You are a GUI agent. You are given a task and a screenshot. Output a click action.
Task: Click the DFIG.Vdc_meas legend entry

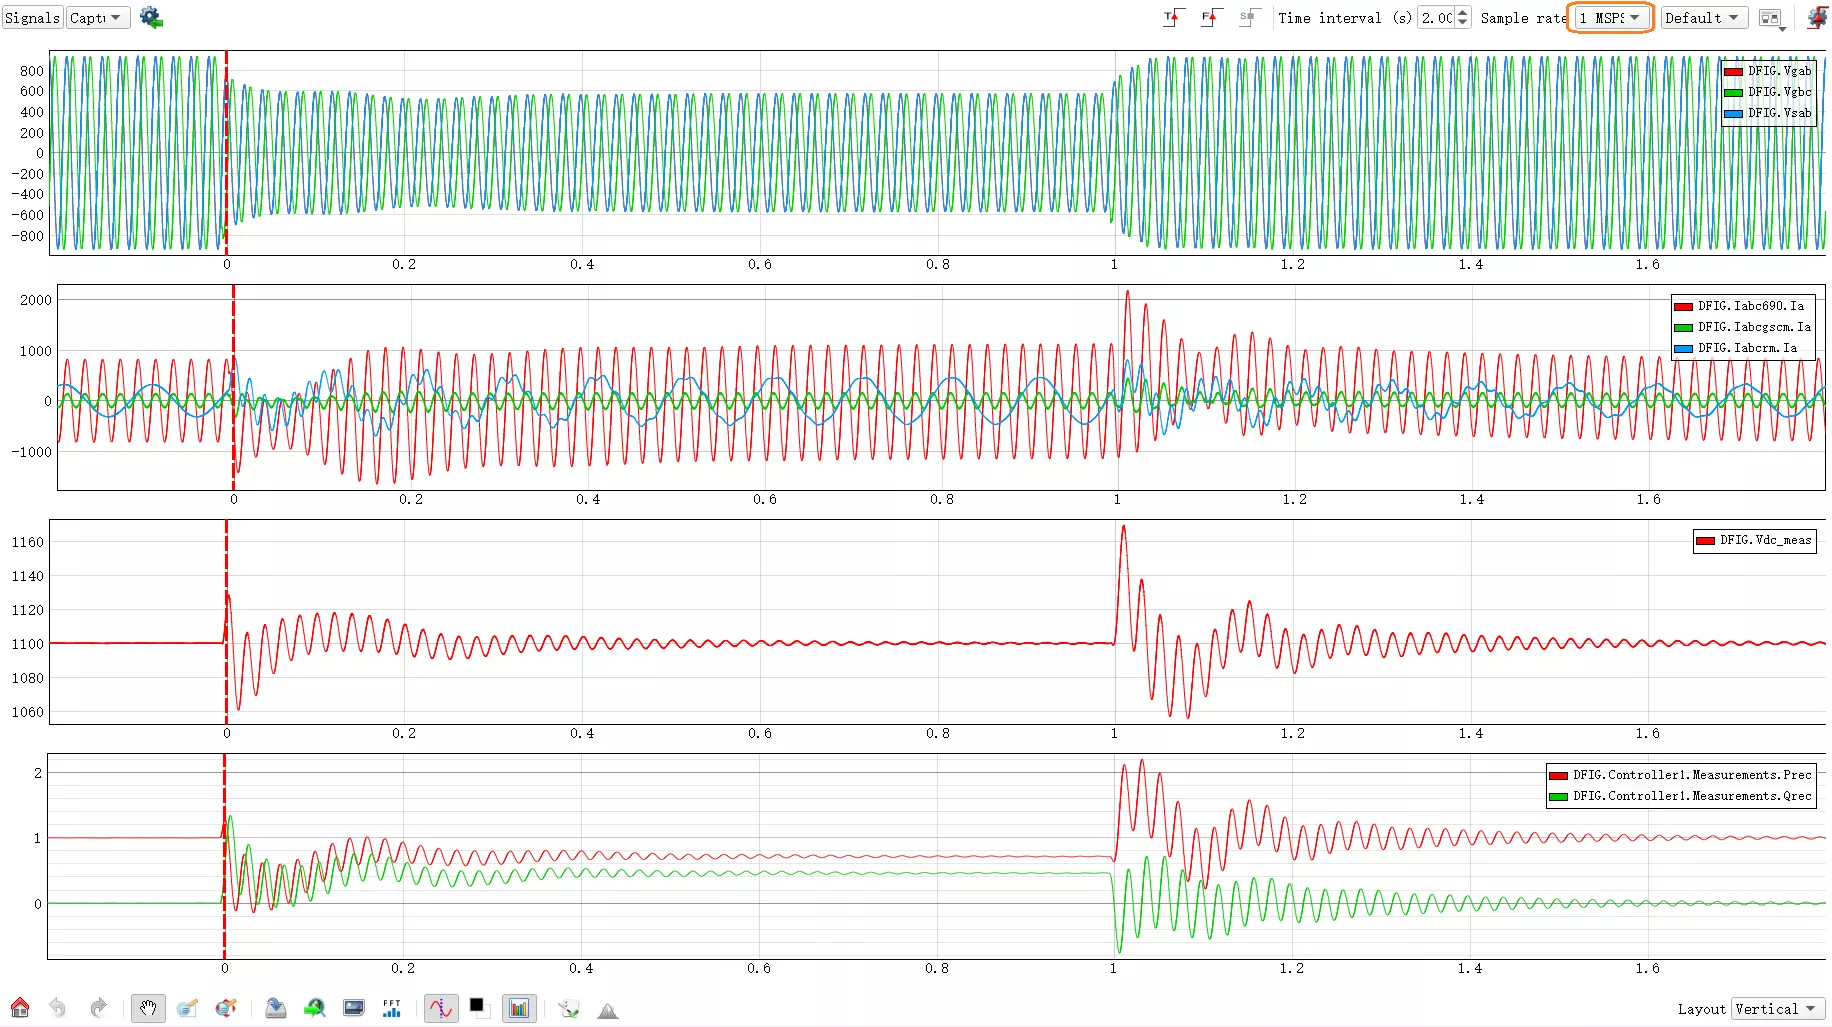[x=1754, y=540]
